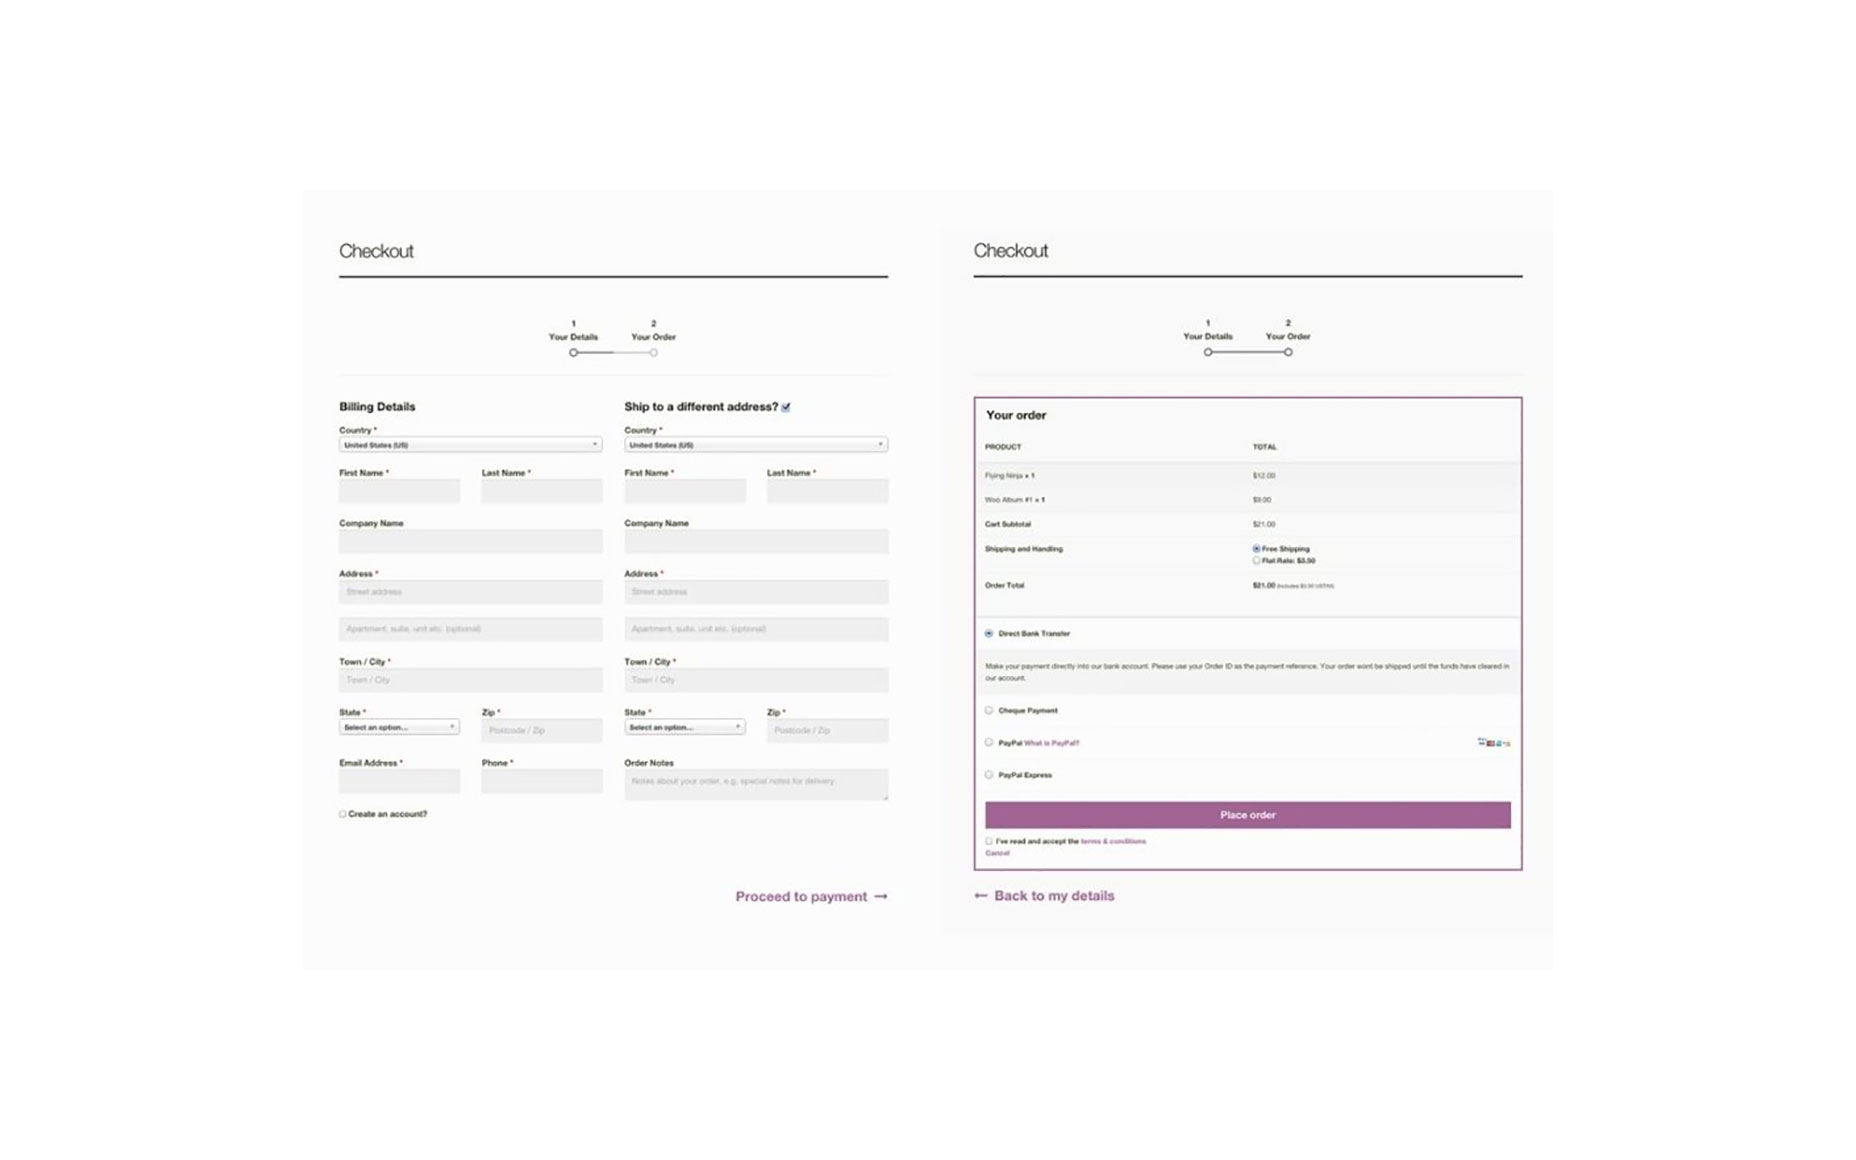Click the What is PayPal? link
Screen dimensions: 1856x1160
(x=1051, y=743)
